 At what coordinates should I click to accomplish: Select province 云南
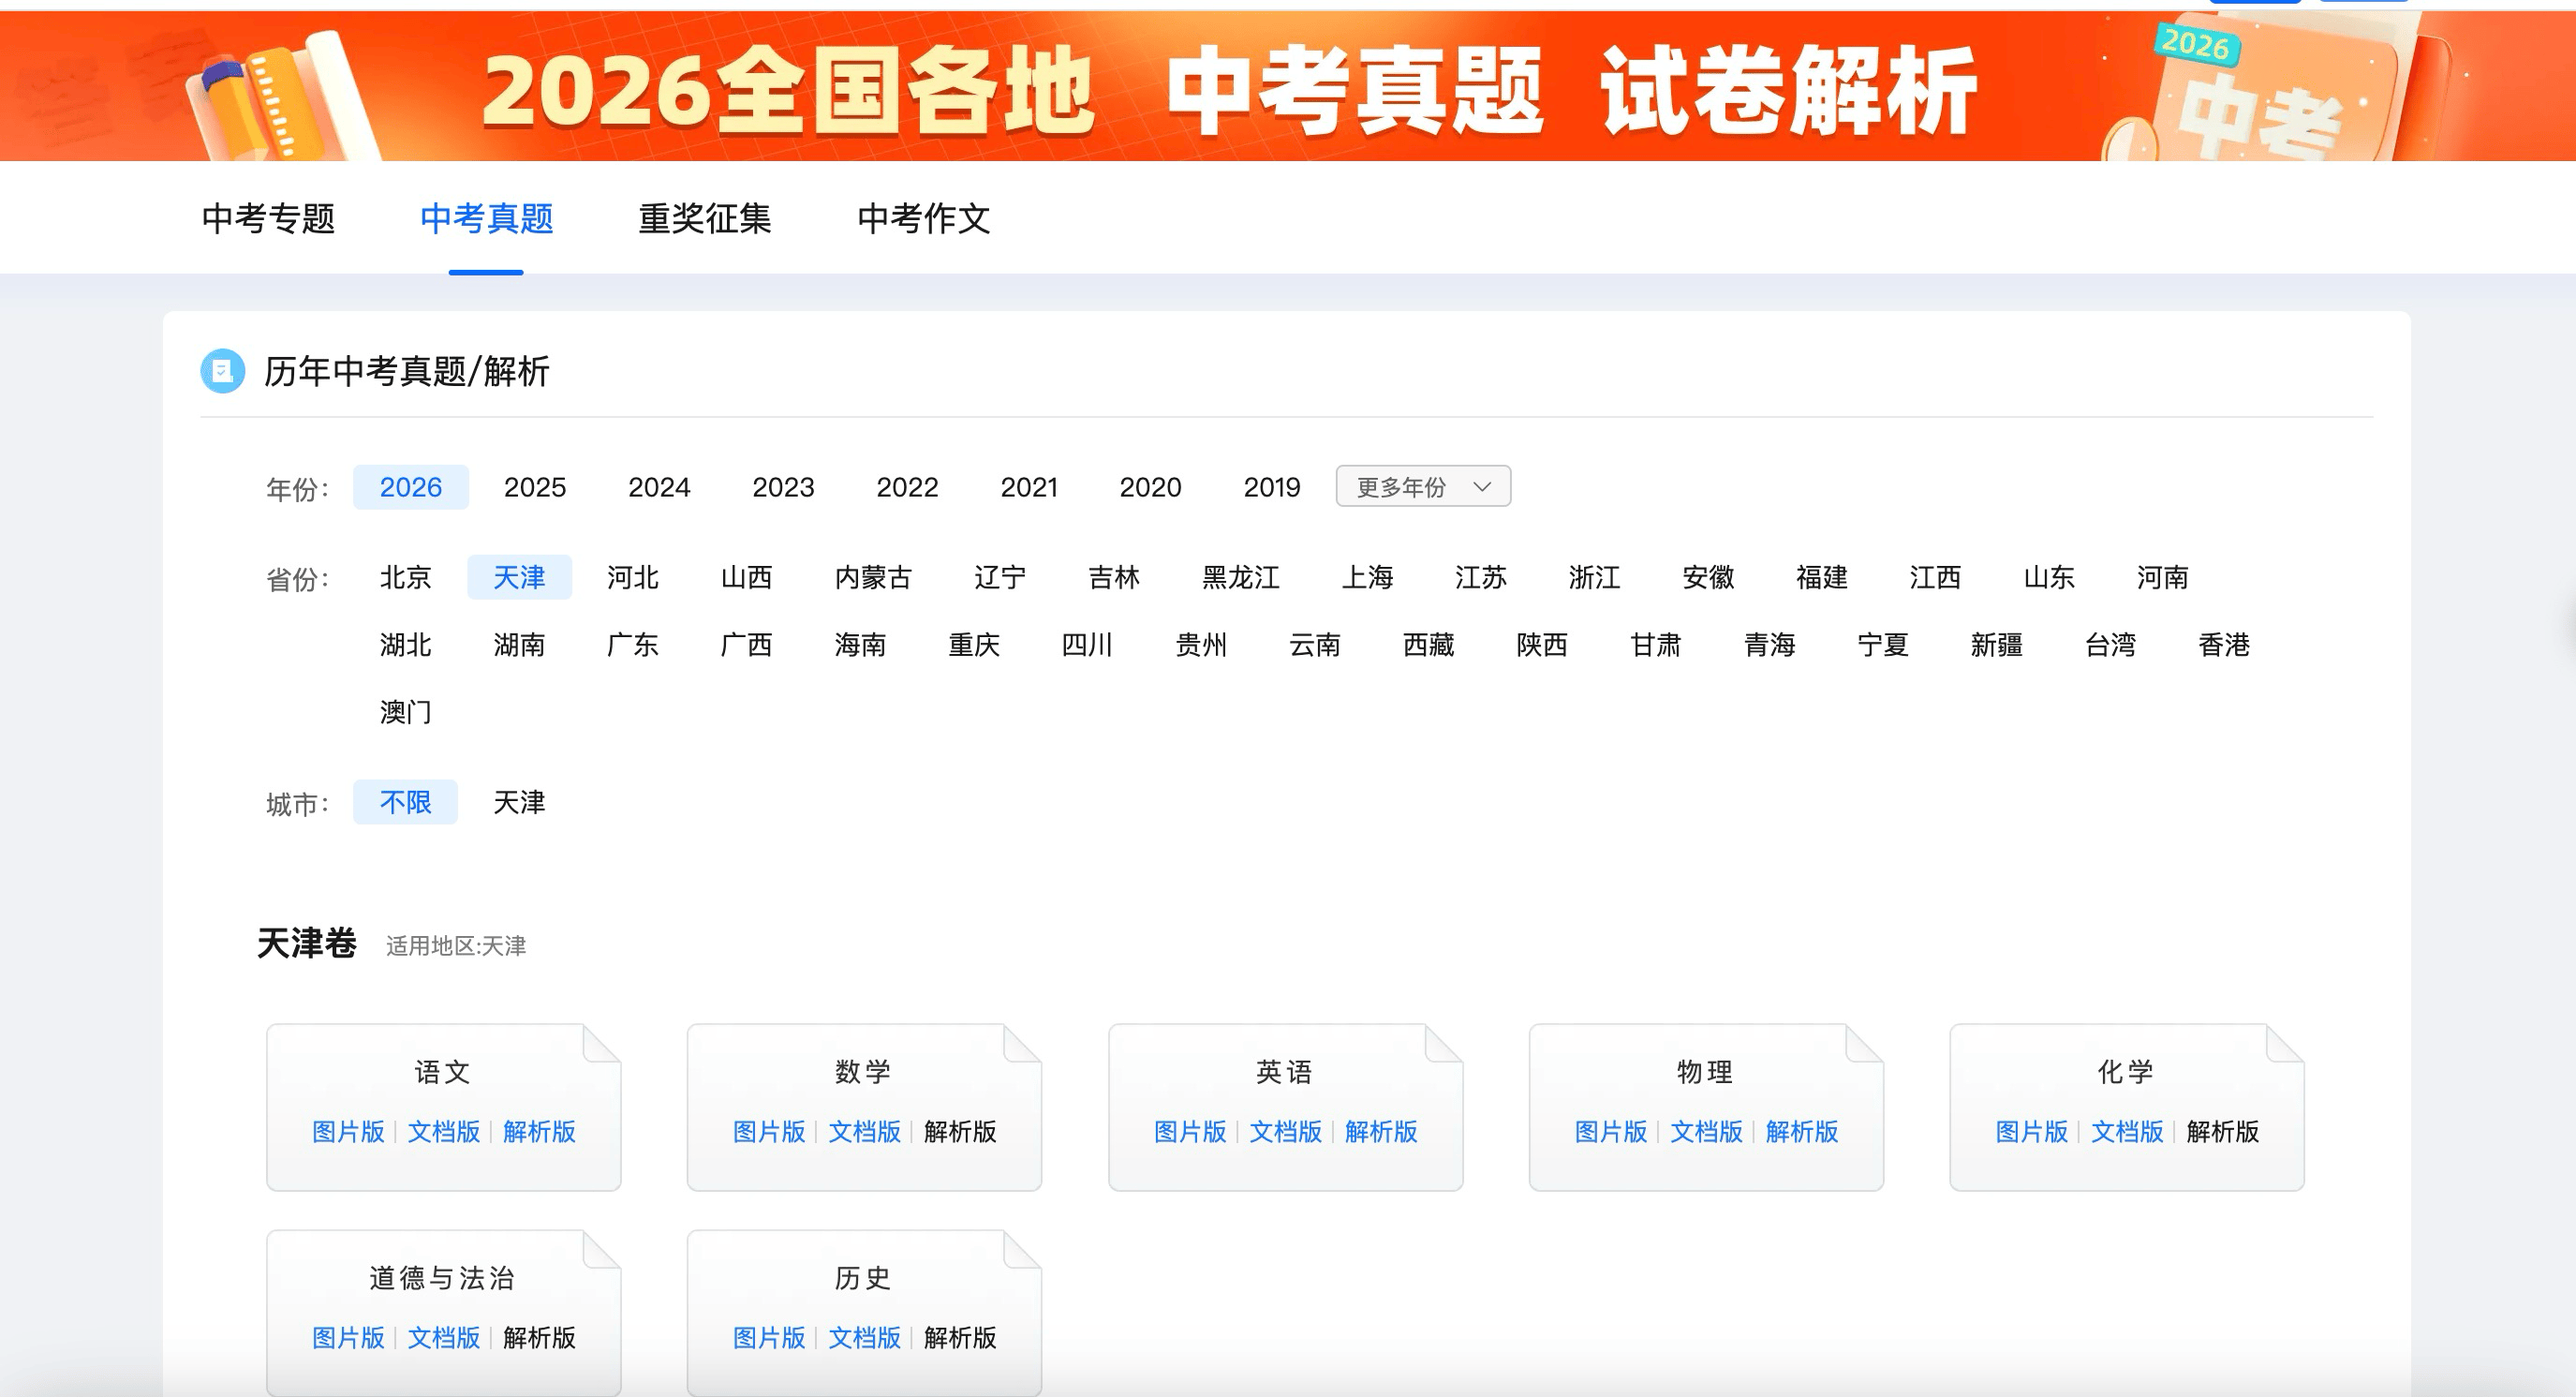(x=1315, y=645)
